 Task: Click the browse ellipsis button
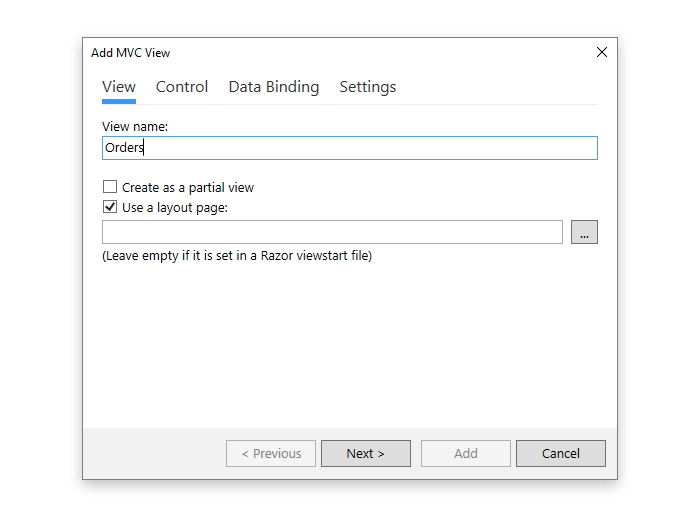click(x=584, y=232)
